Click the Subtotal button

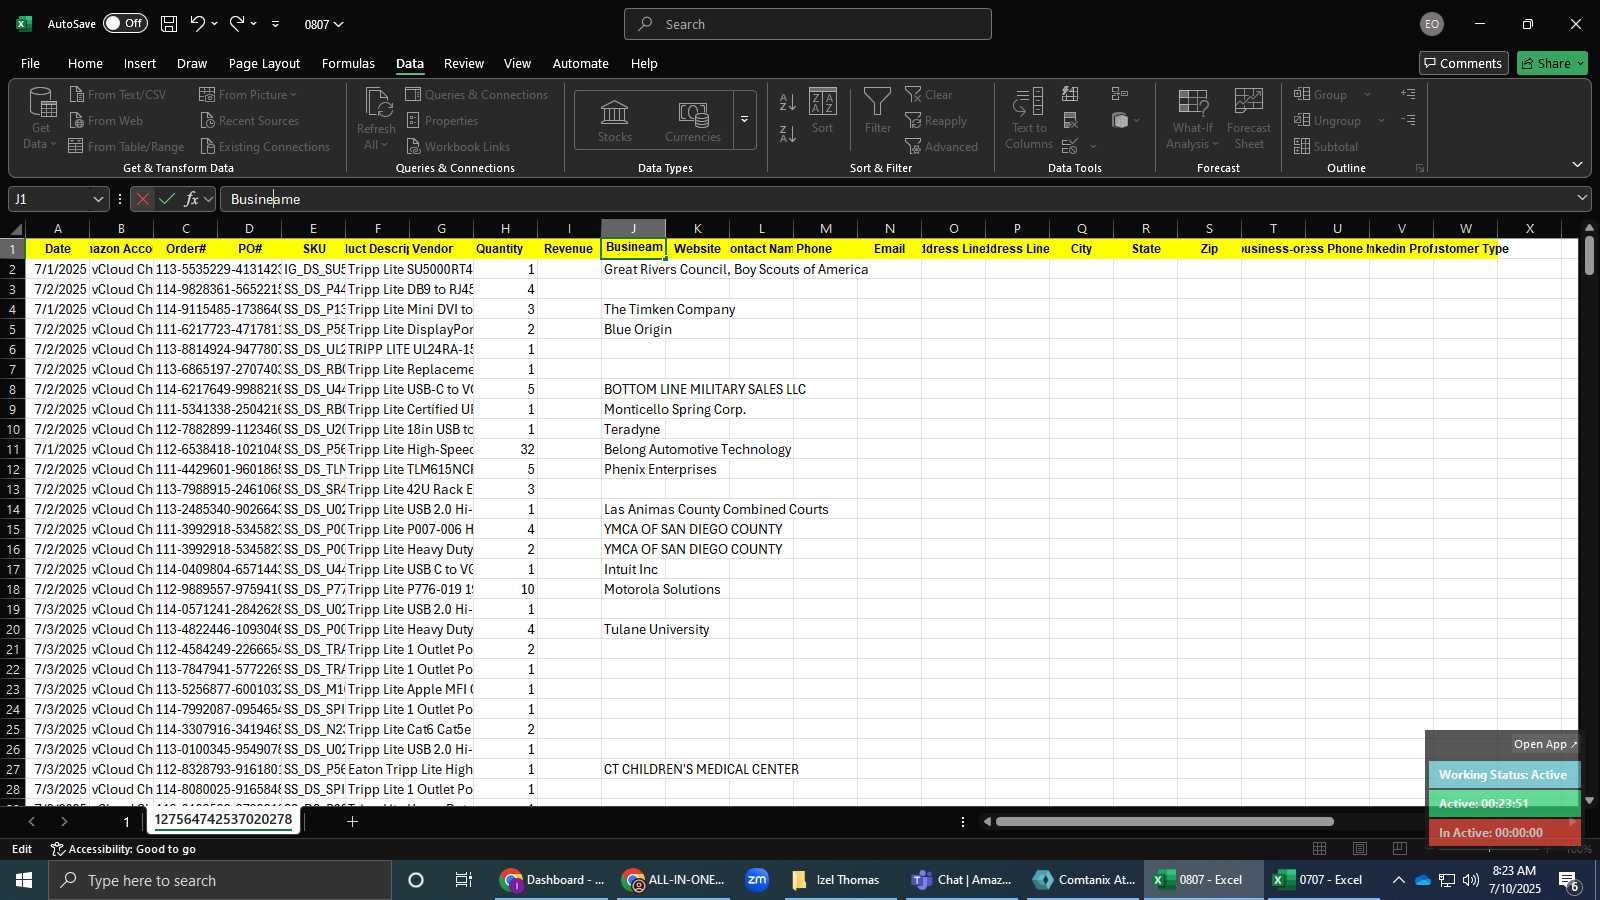(1326, 146)
